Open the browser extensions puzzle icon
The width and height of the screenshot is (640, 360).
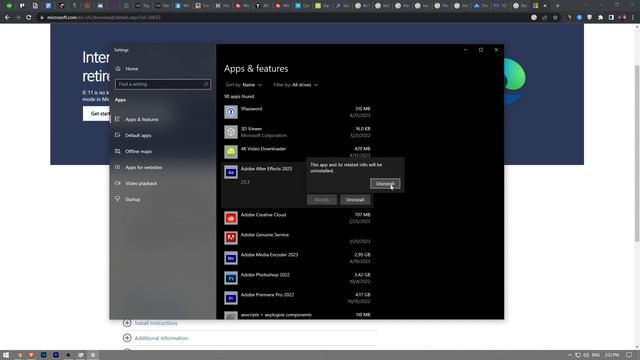point(600,18)
